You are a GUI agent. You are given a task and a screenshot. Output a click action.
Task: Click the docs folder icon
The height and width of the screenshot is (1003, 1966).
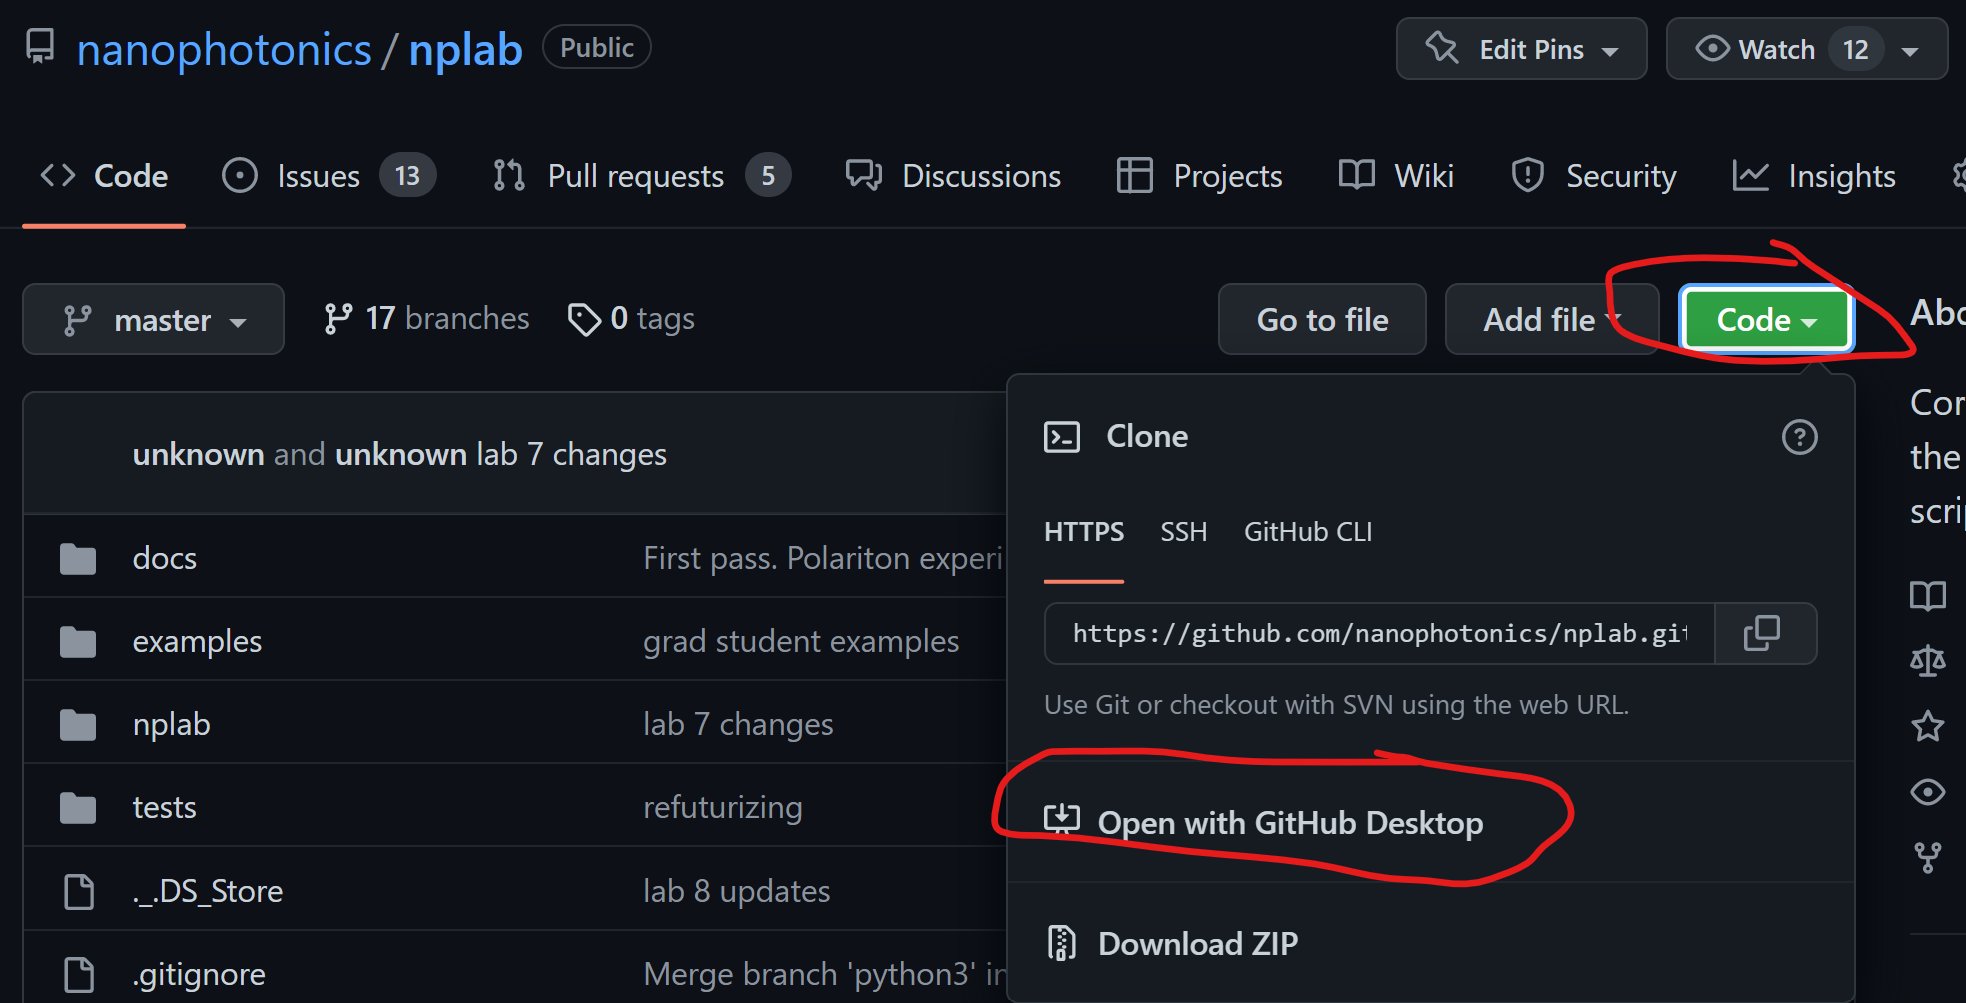click(78, 558)
